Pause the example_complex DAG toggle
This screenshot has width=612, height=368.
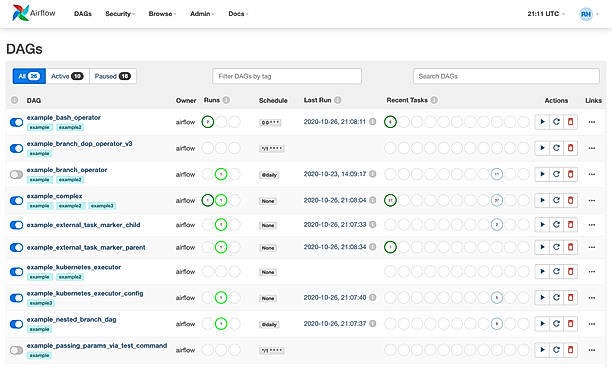pyautogui.click(x=16, y=201)
